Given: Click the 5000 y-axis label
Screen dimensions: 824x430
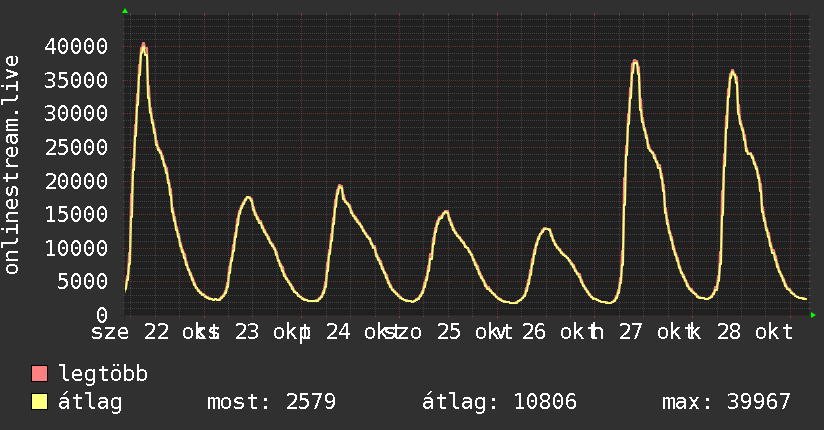Looking at the screenshot, I should pos(83,282).
